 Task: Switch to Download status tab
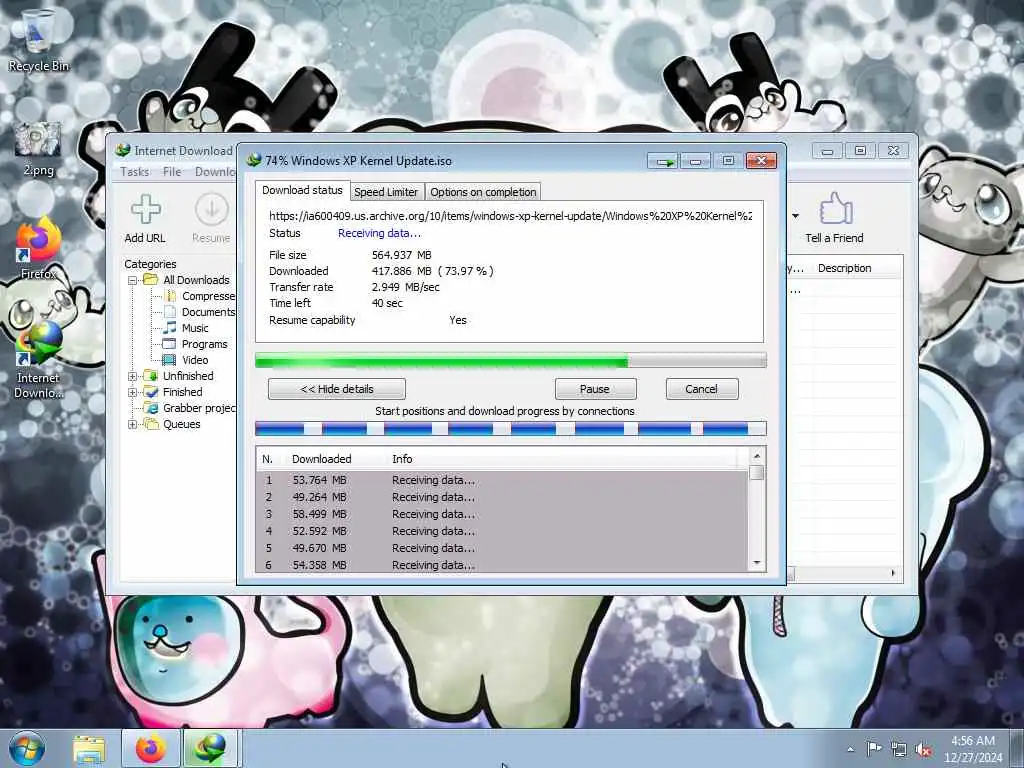click(302, 190)
